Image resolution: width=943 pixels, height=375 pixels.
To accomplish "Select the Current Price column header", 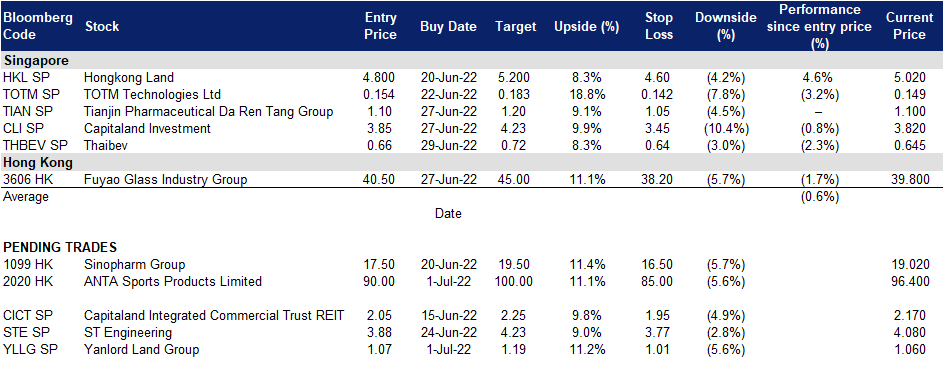I will coord(909,26).
